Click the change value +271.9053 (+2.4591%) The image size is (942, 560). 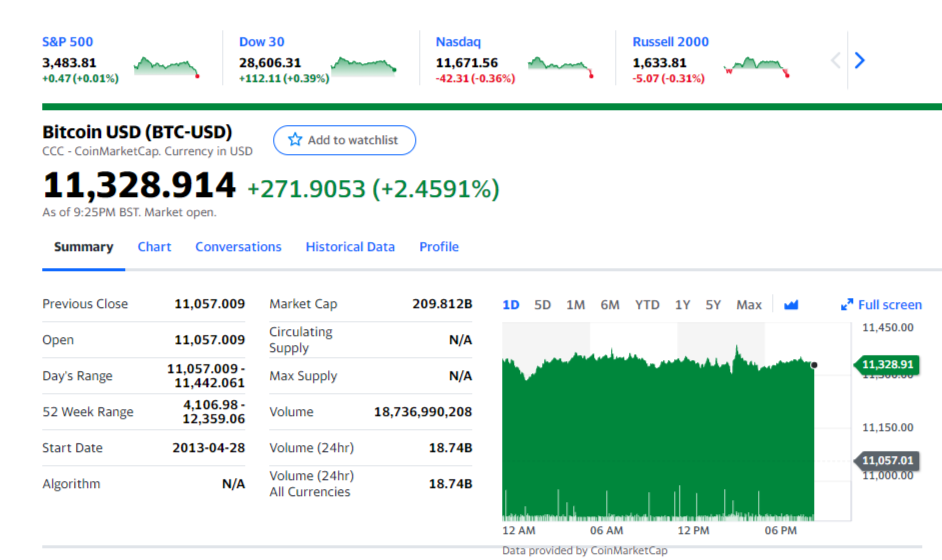point(373,189)
